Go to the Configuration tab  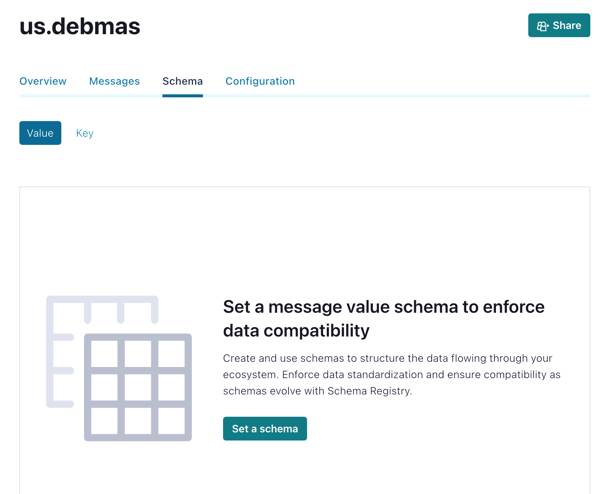pos(260,81)
